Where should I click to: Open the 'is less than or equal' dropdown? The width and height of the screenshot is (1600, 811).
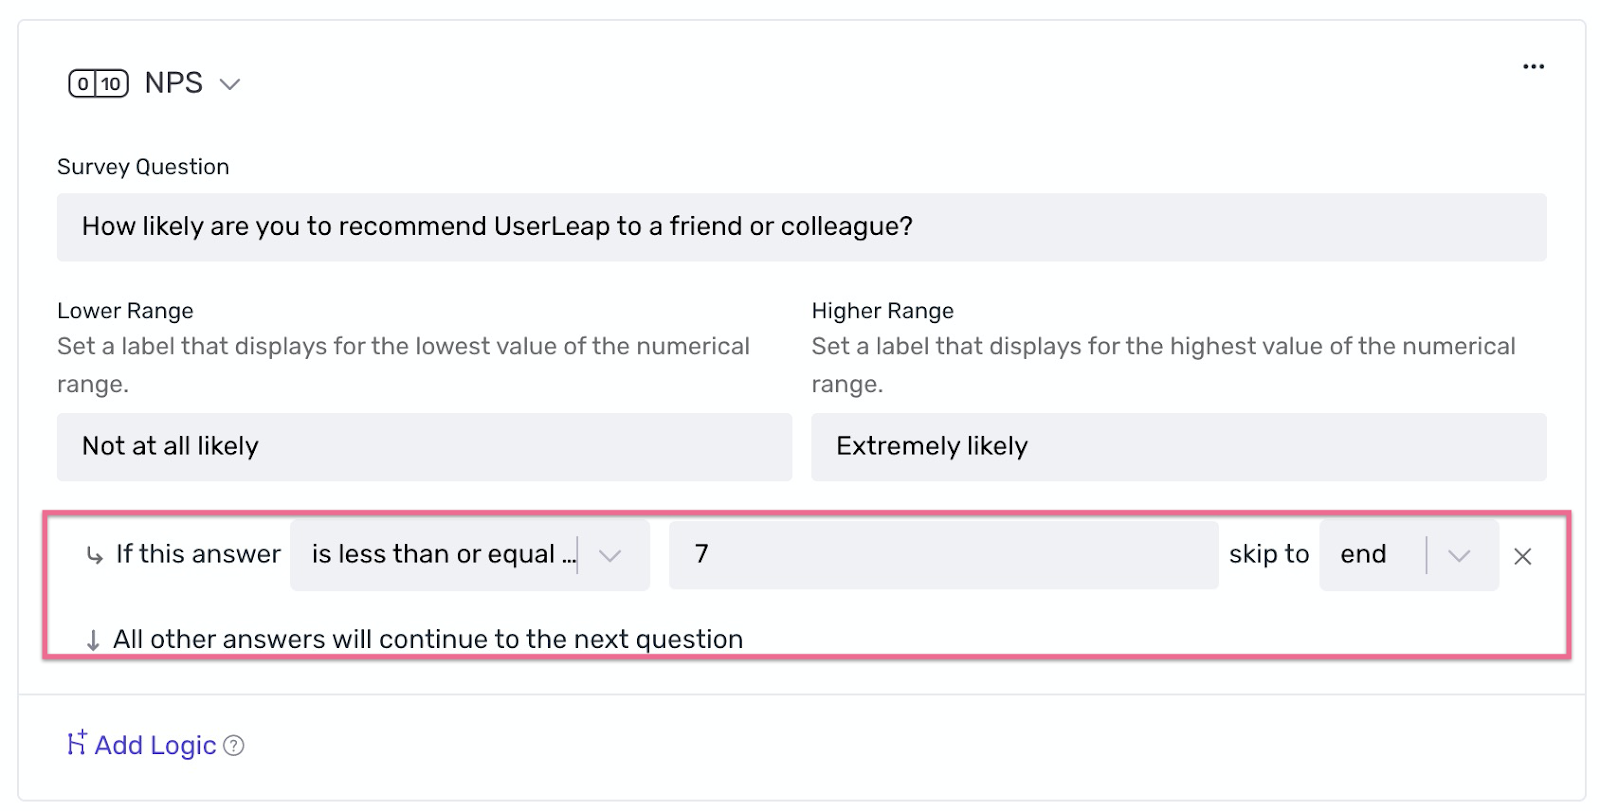pos(470,555)
